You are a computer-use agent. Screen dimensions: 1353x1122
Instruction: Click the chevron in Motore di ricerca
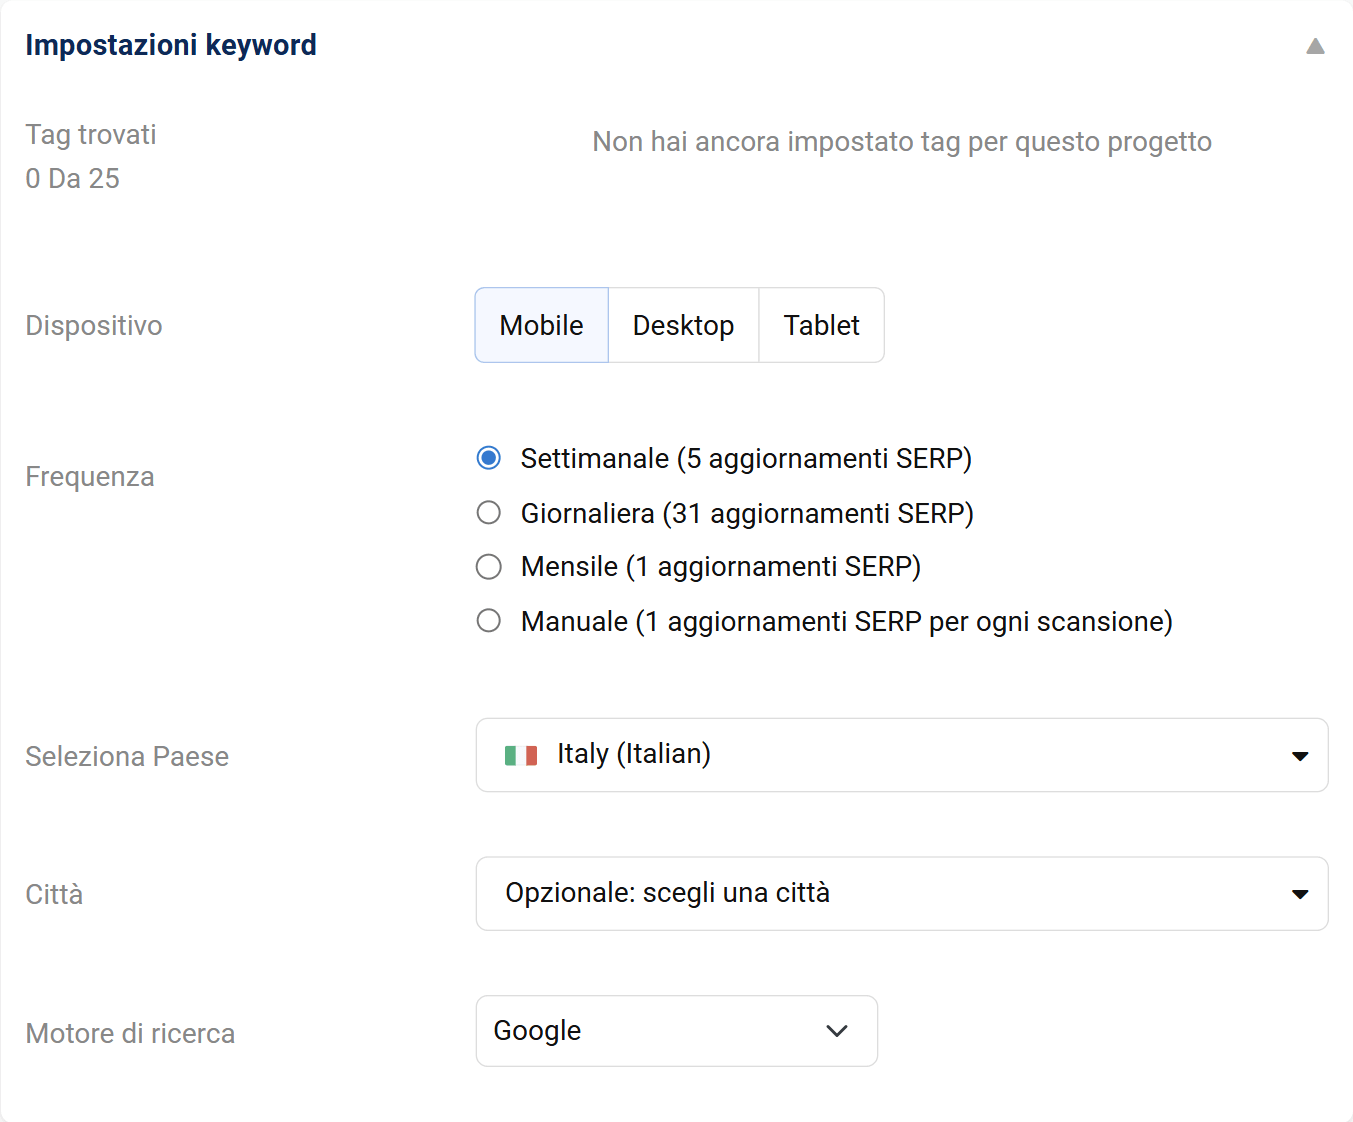point(837,1031)
